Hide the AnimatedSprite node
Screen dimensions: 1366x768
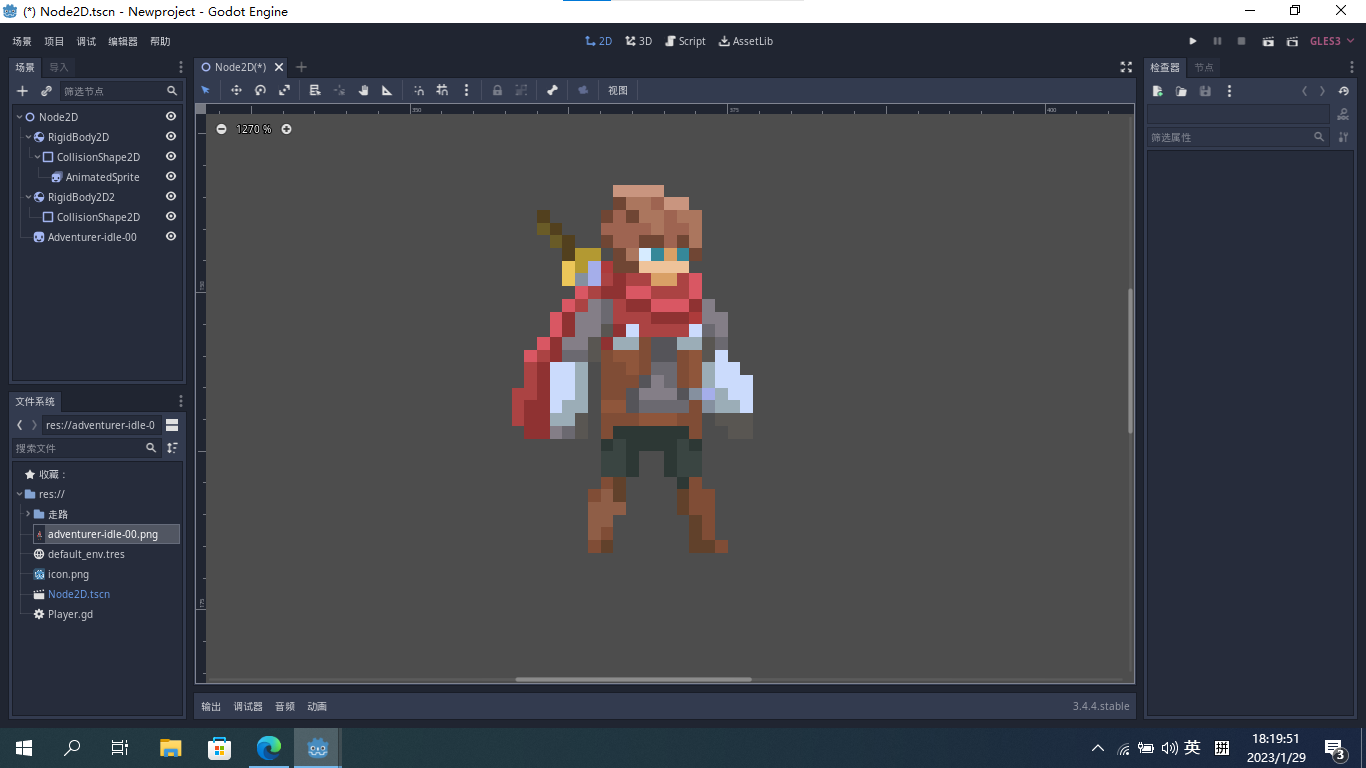click(171, 177)
